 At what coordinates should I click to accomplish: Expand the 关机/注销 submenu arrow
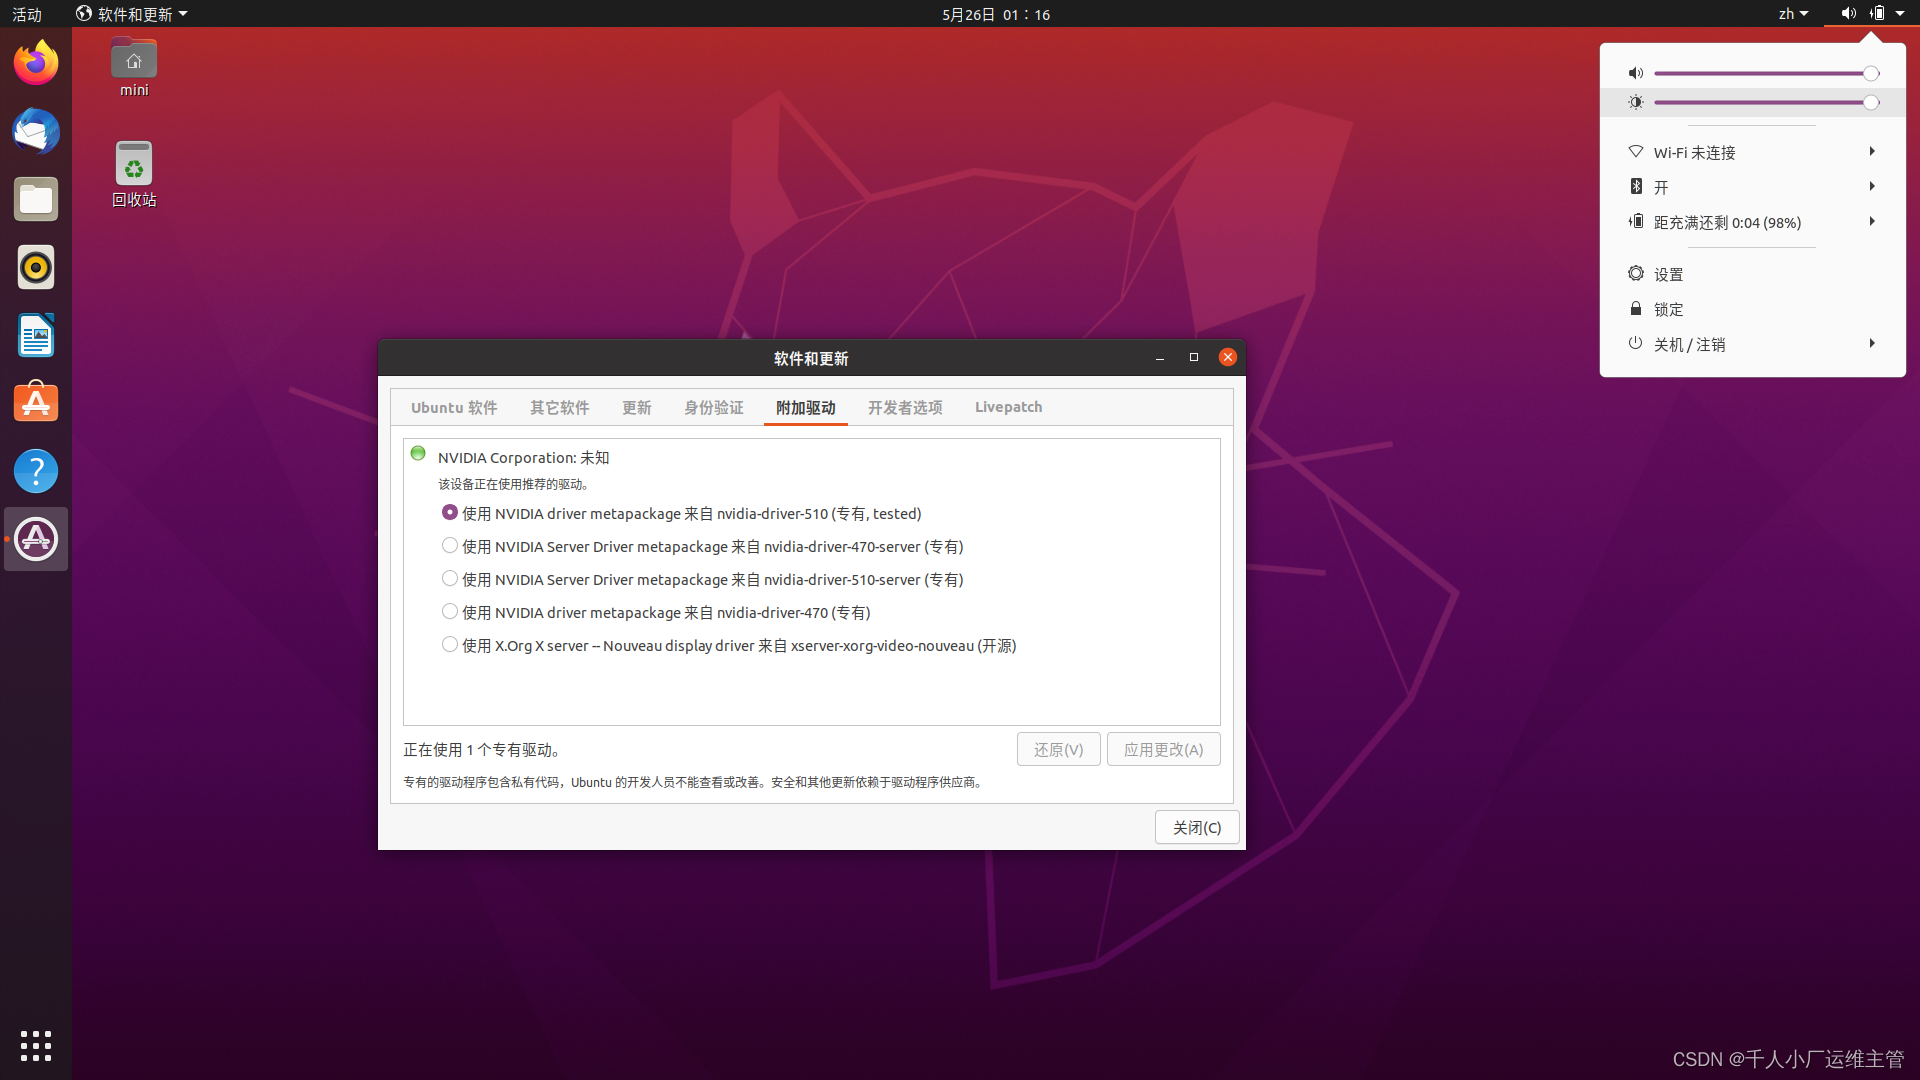pos(1873,344)
